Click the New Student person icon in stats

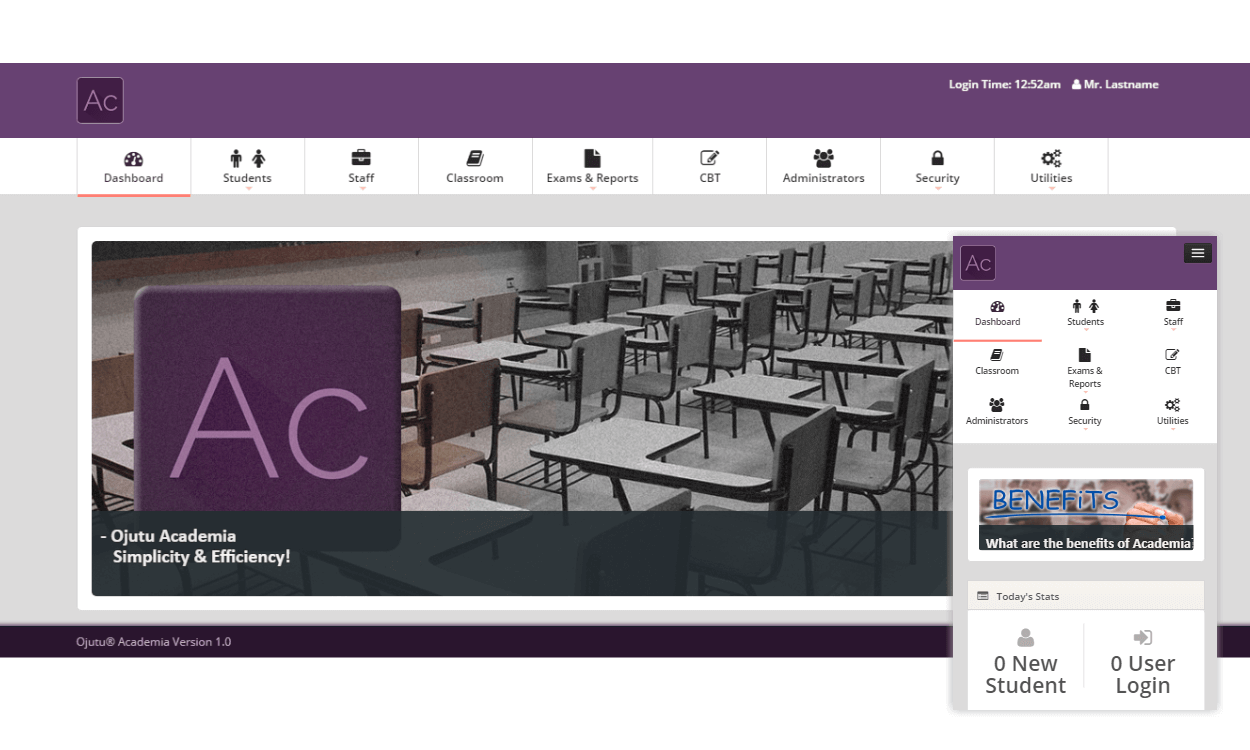1025,638
